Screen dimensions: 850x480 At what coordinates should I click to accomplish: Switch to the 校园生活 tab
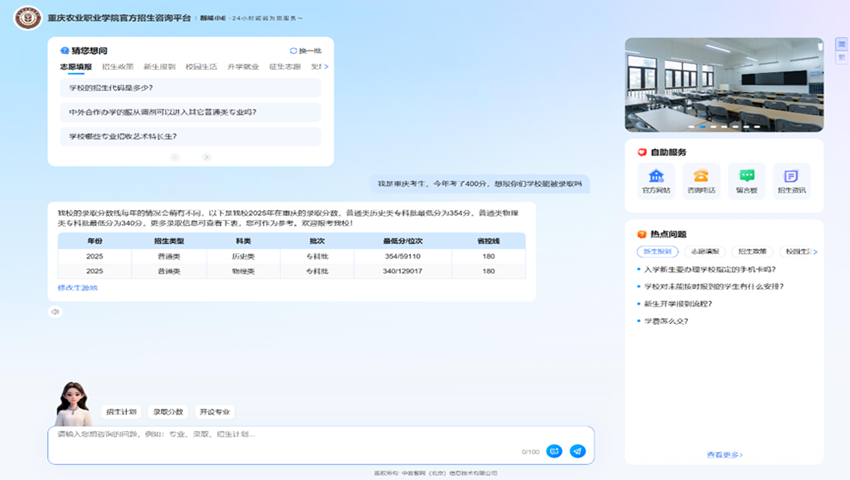(201, 67)
